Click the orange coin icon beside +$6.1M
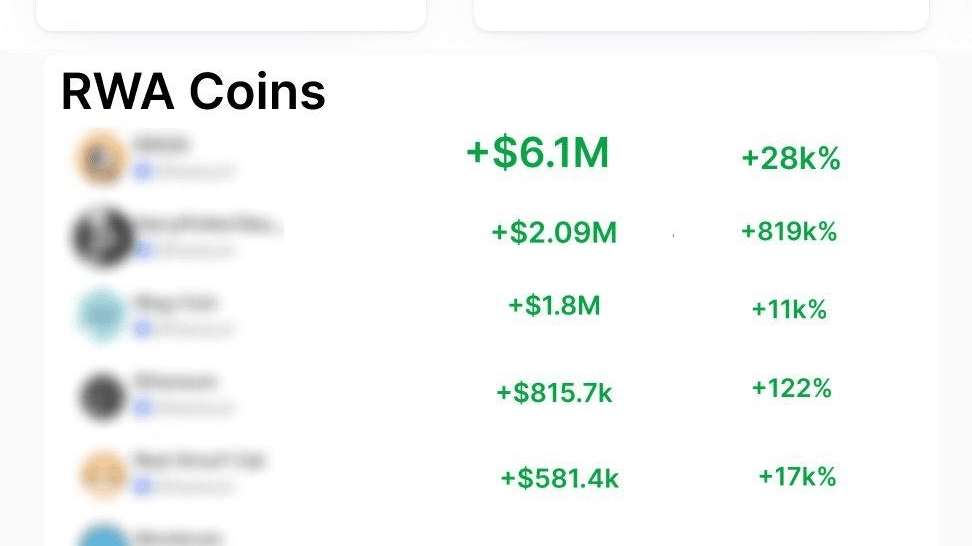The height and width of the screenshot is (546, 972). pyautogui.click(x=101, y=158)
